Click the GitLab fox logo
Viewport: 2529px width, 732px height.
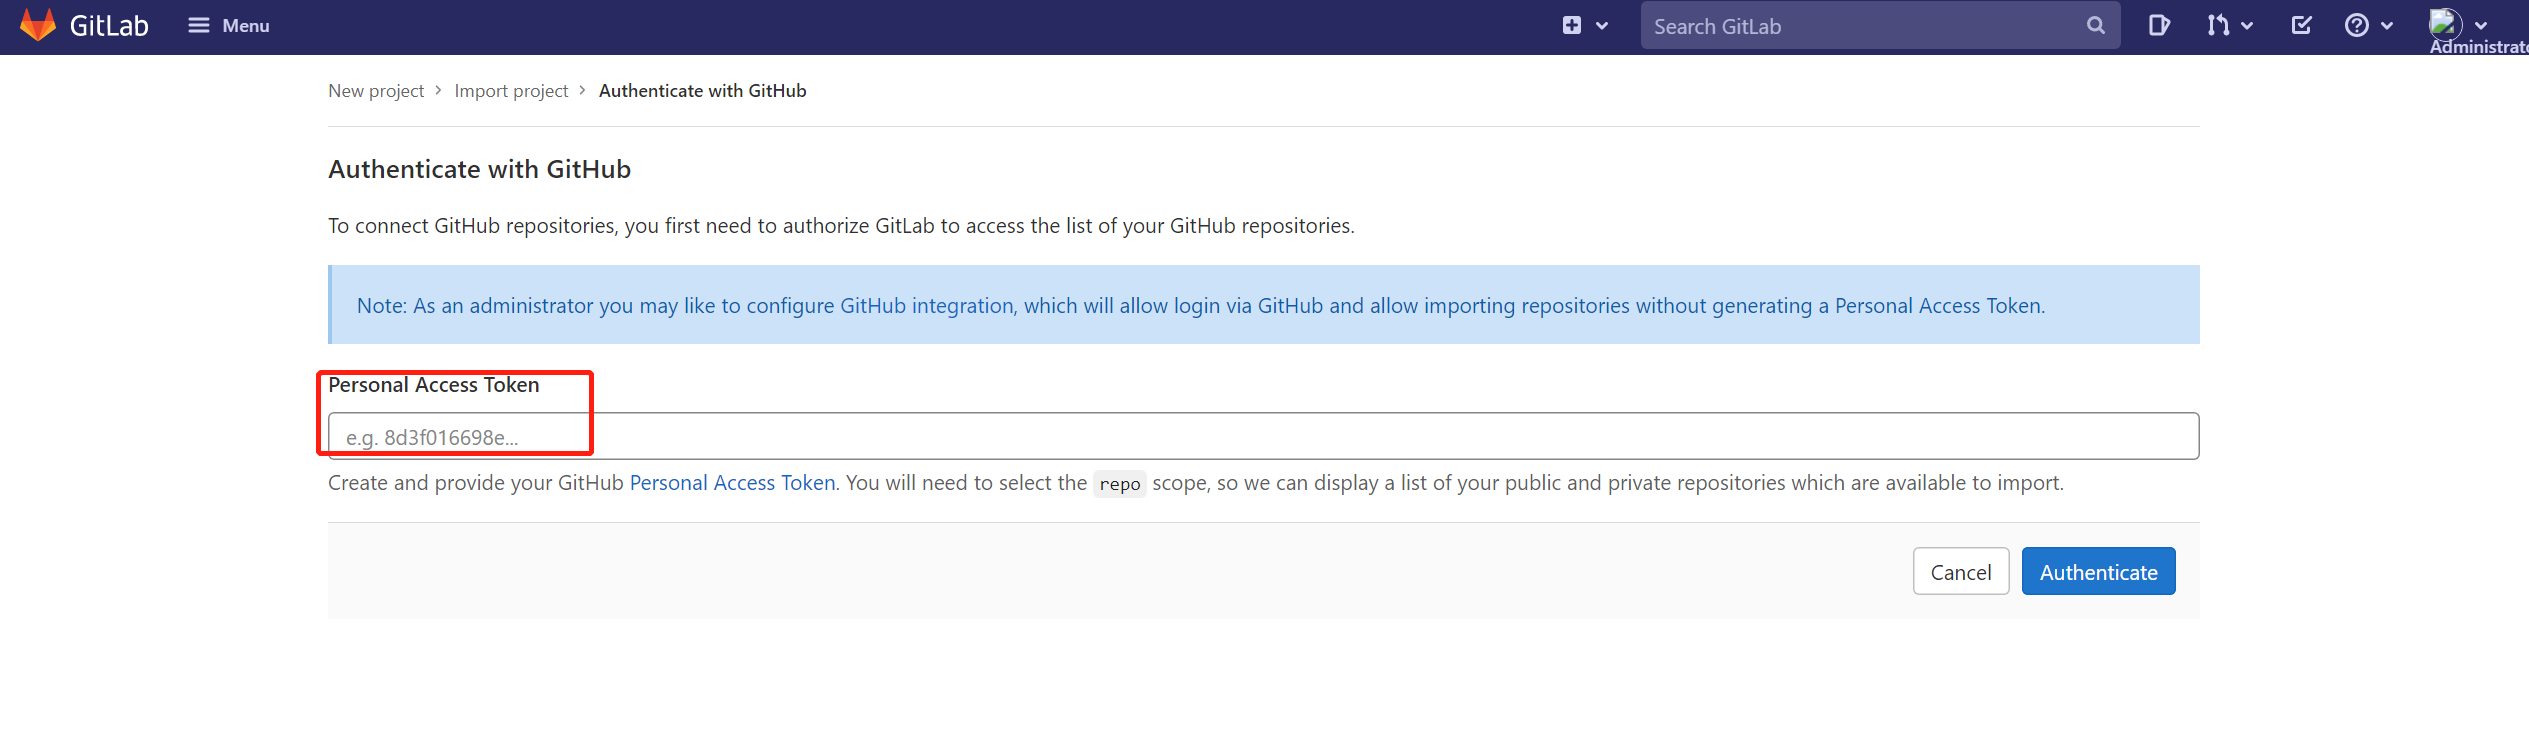pyautogui.click(x=38, y=25)
